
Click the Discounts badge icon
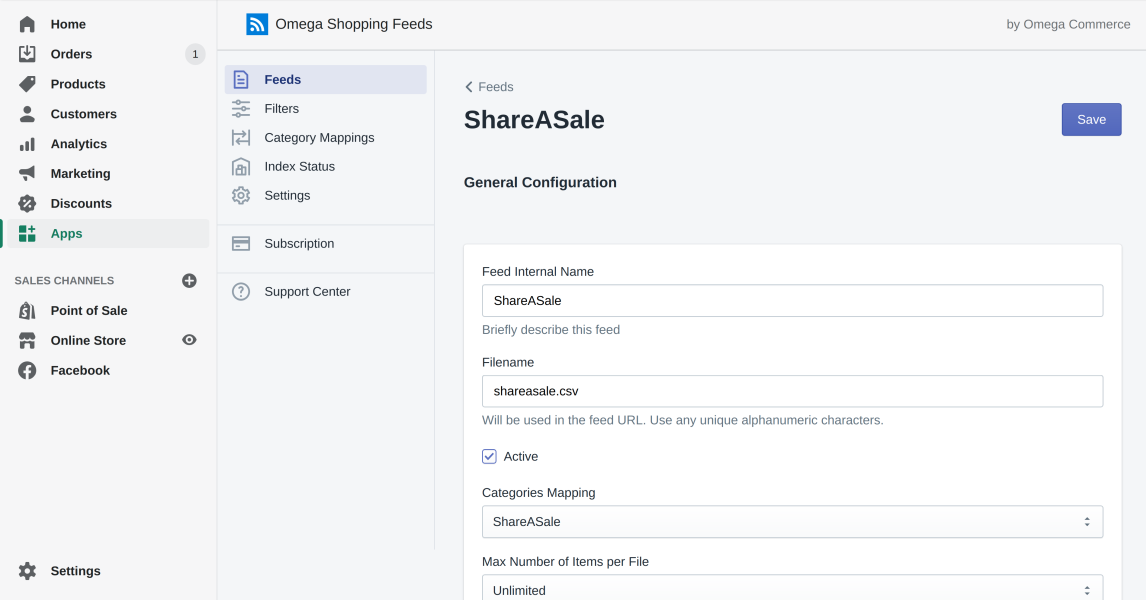(27, 204)
